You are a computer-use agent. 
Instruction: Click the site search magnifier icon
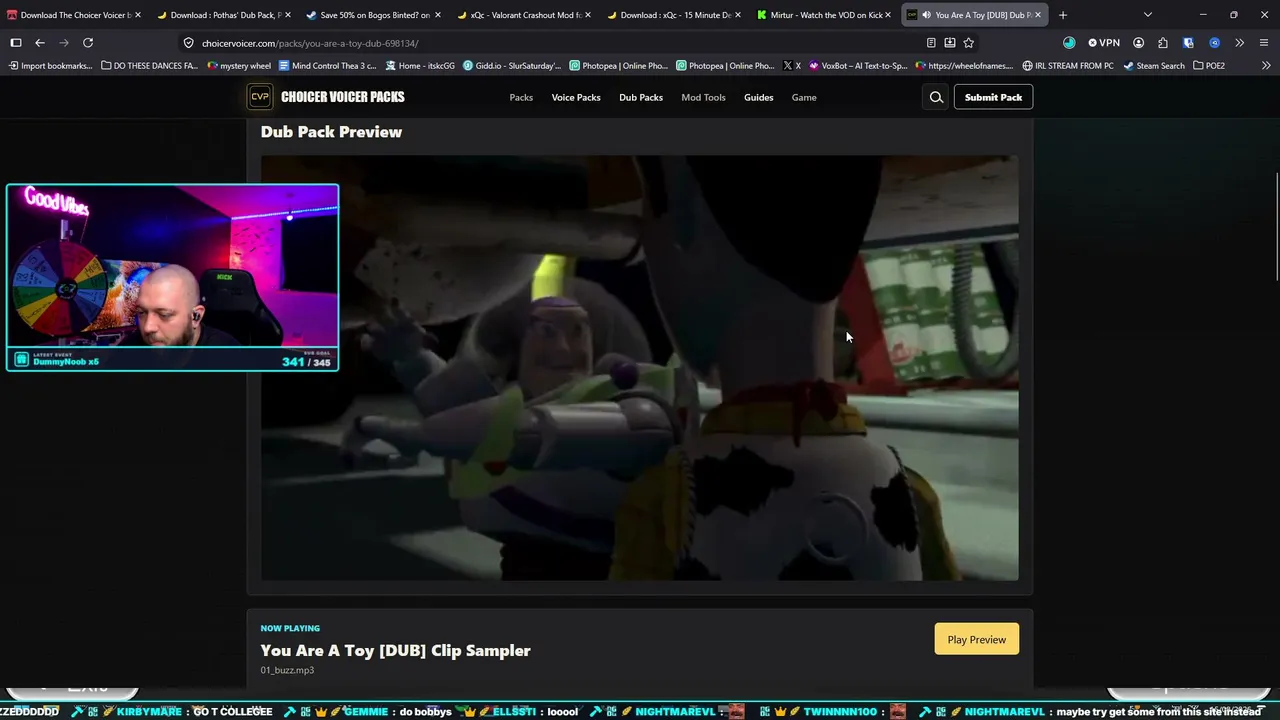(936, 97)
